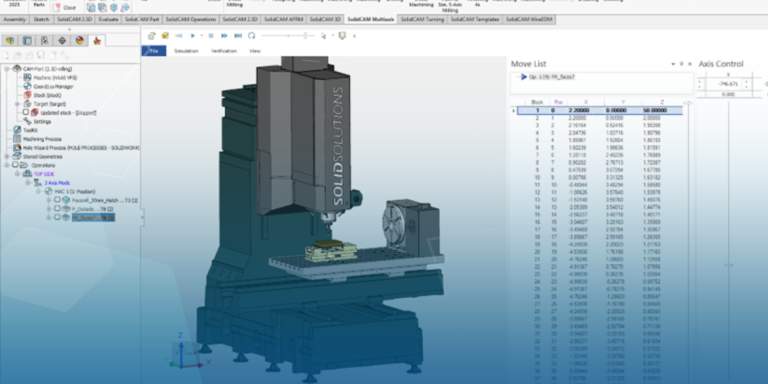Image resolution: width=768 pixels, height=384 pixels.
Task: Click the ToolKit icon
Action: [17, 130]
